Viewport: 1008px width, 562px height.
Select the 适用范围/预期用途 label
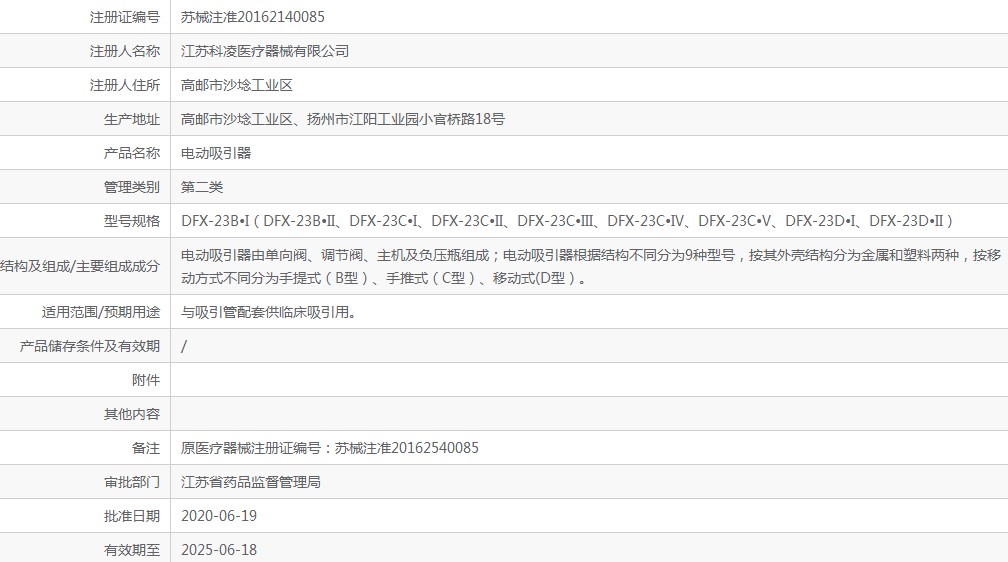(101, 313)
